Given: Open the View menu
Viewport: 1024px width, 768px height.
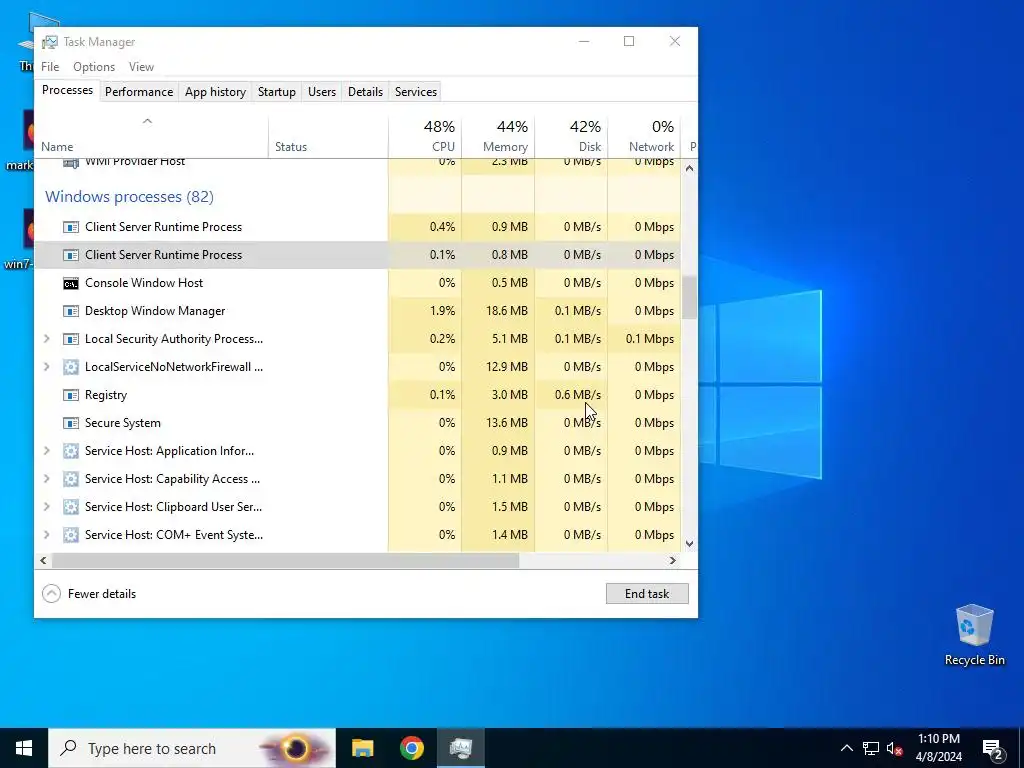Looking at the screenshot, I should (x=141, y=67).
